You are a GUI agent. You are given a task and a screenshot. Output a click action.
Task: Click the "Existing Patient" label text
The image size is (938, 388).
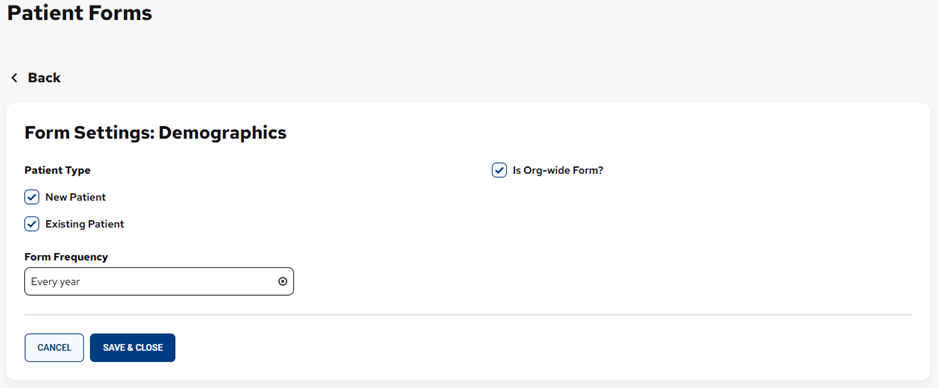[x=85, y=224]
